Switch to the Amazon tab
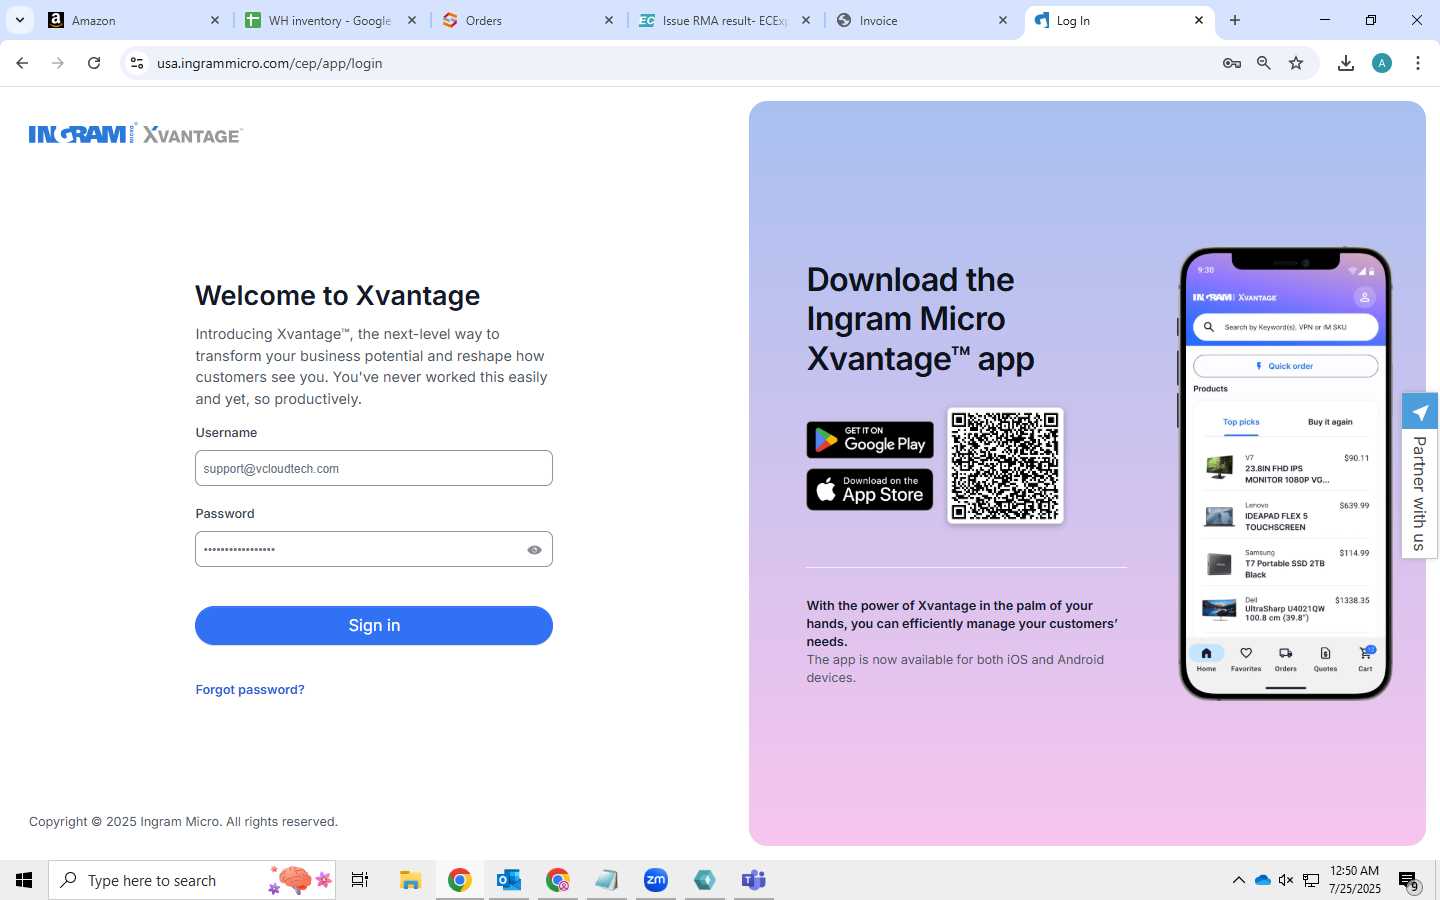Viewport: 1440px width, 900px height. click(x=134, y=20)
